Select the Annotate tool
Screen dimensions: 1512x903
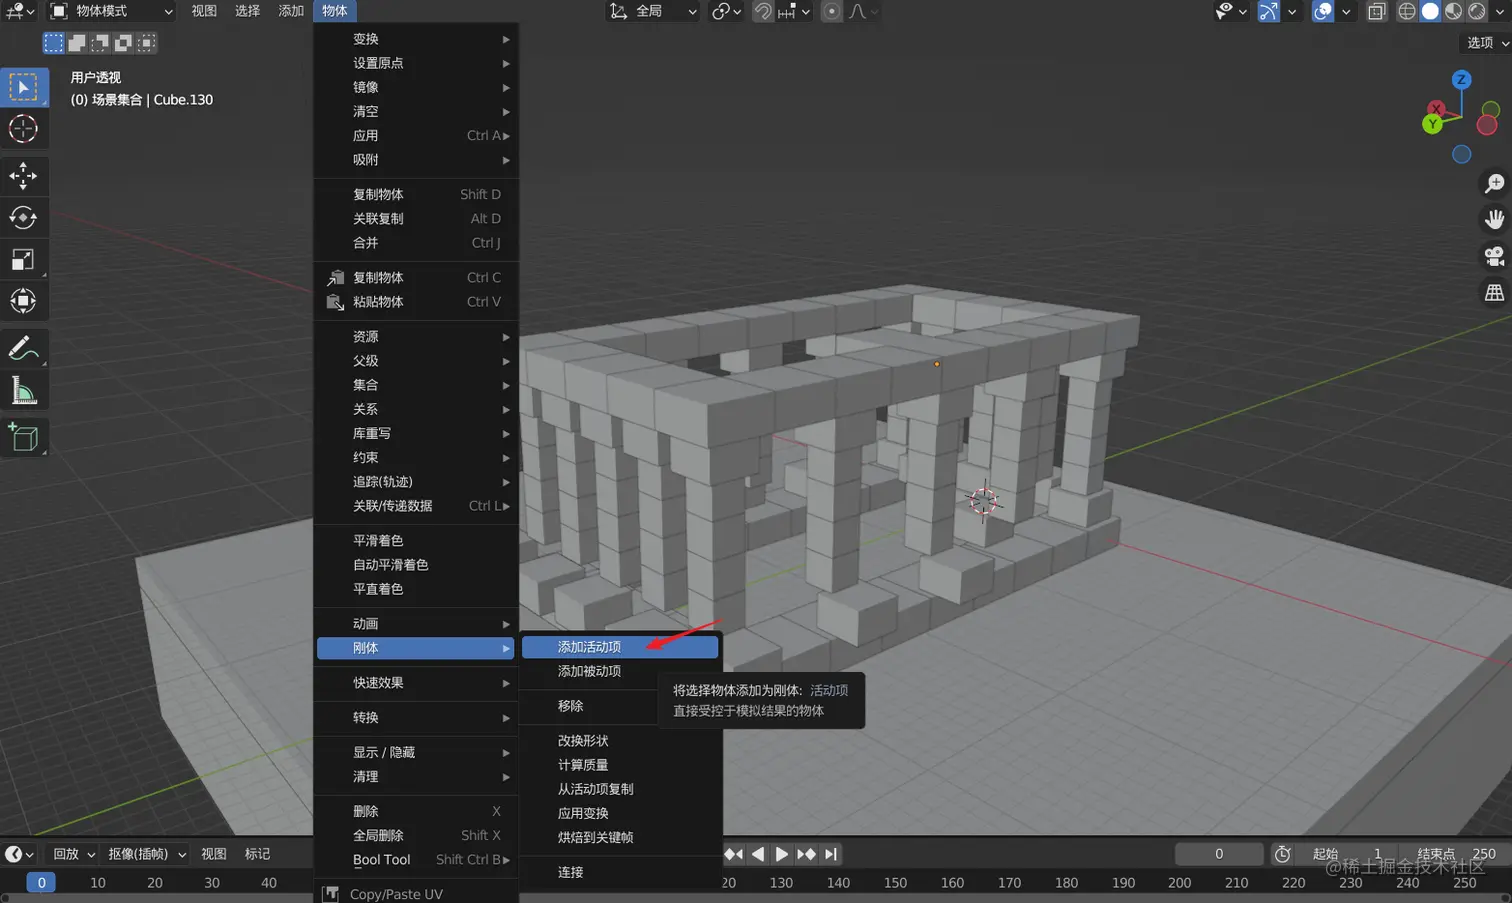[x=24, y=347]
